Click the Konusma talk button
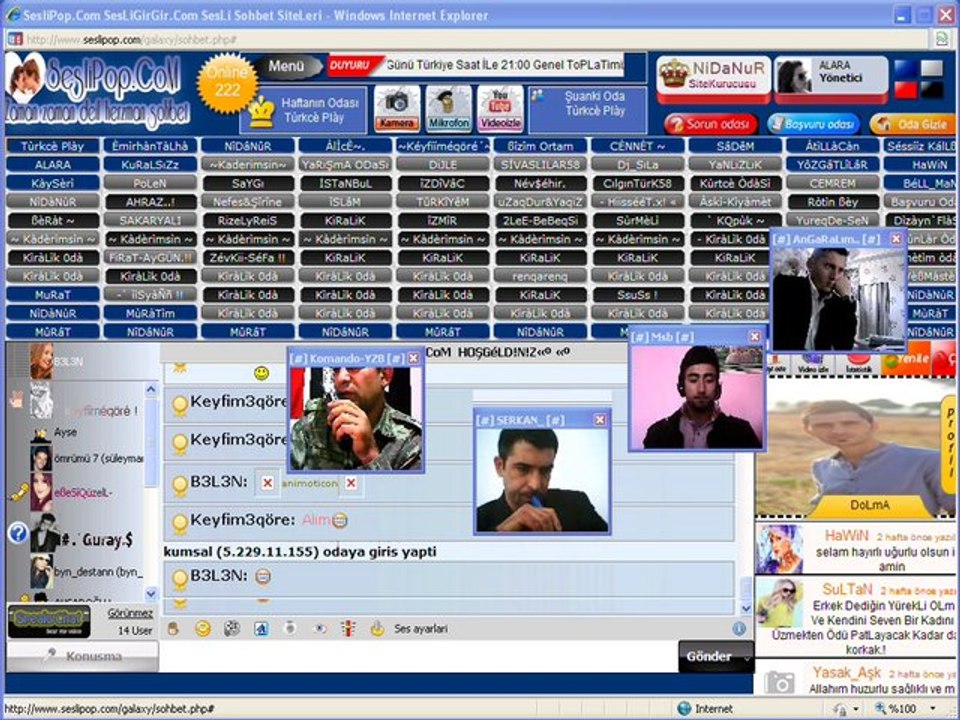This screenshot has width=960, height=720. [82, 656]
